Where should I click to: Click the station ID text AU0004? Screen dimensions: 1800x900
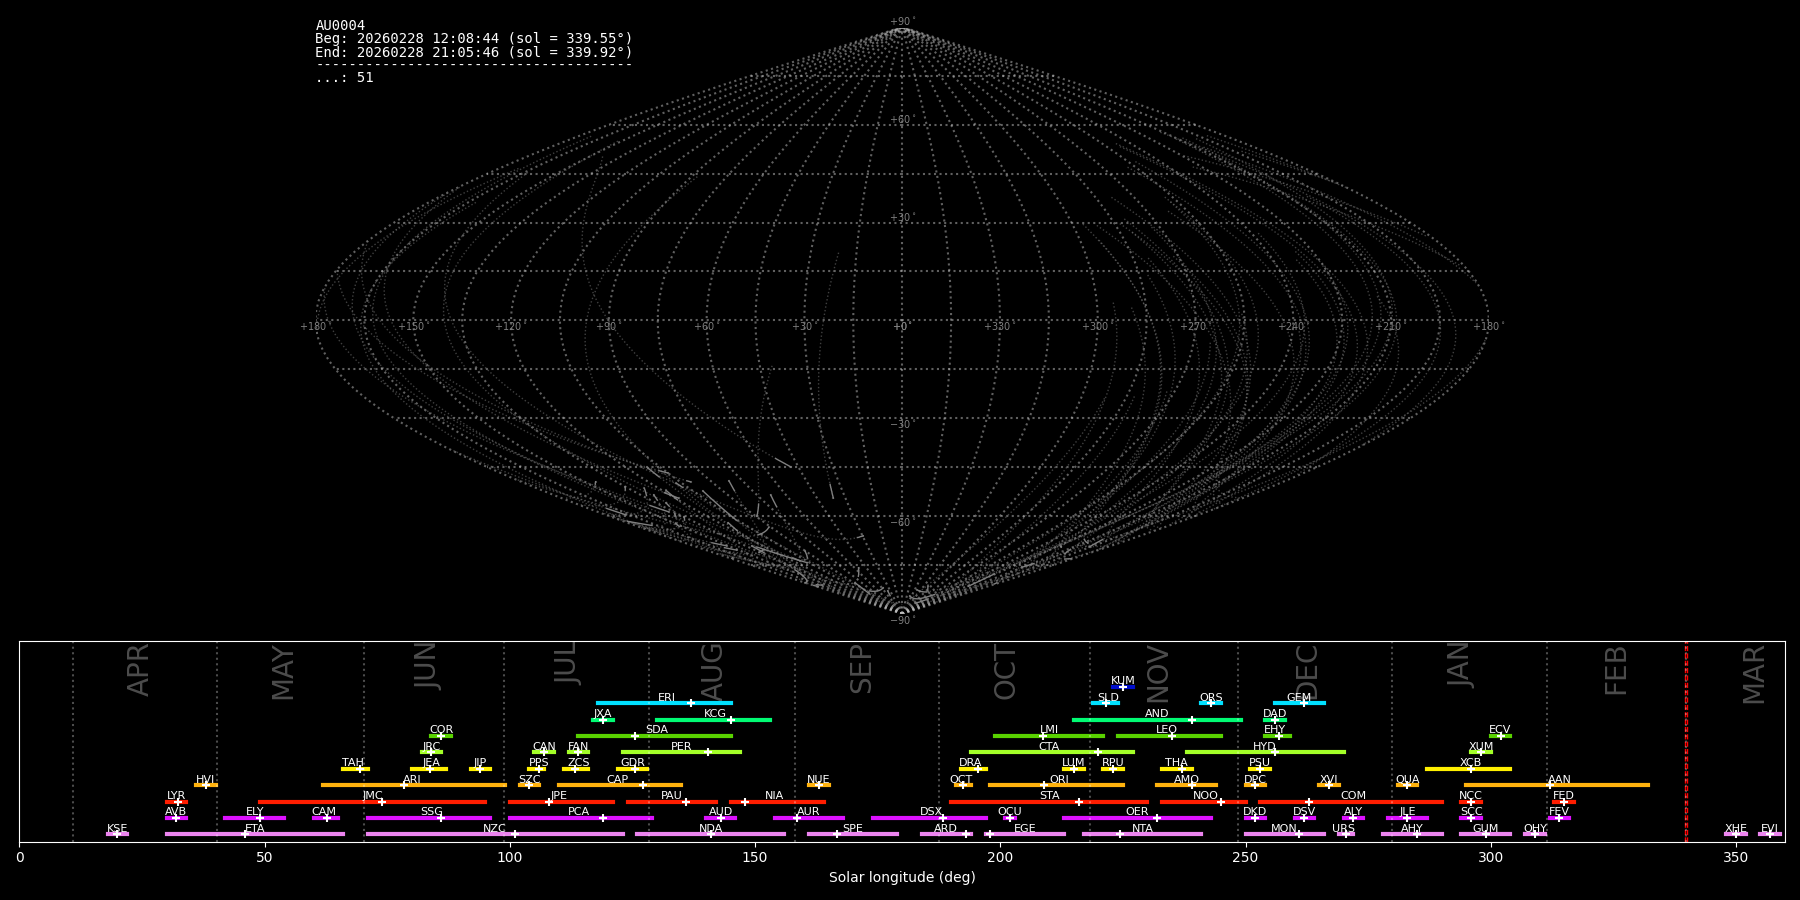tap(340, 26)
